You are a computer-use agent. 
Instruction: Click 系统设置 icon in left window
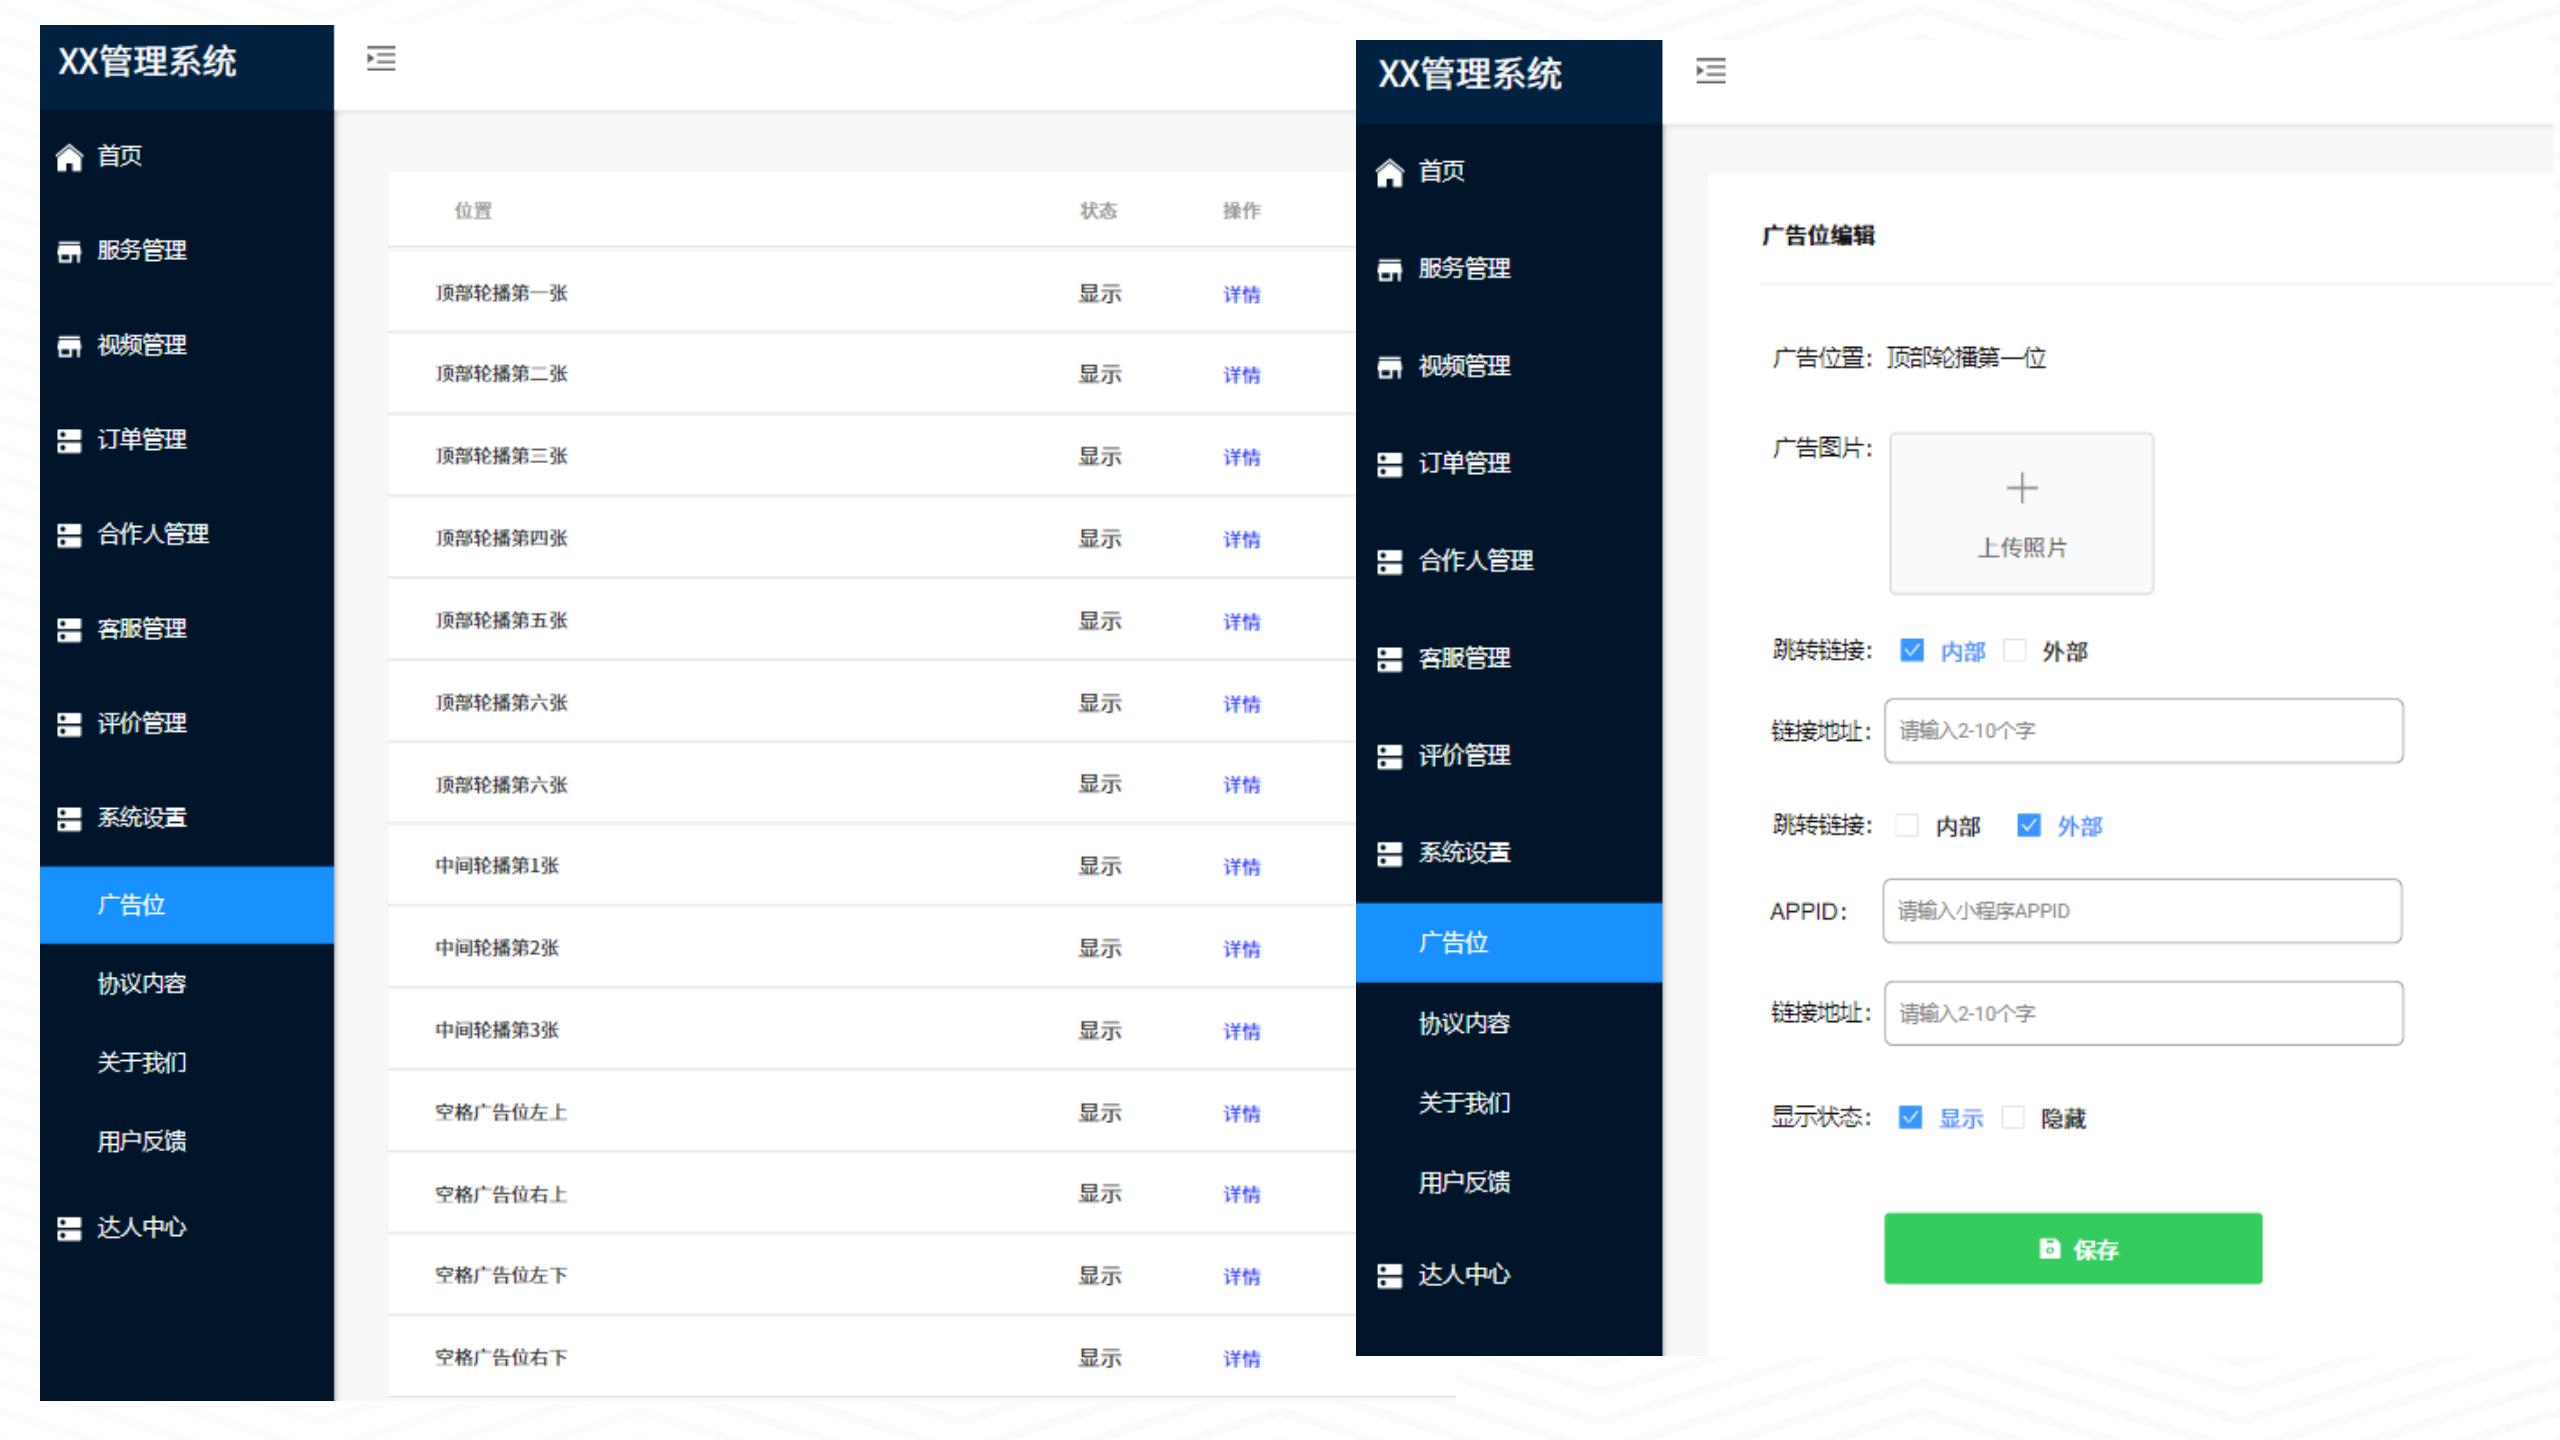point(69,819)
